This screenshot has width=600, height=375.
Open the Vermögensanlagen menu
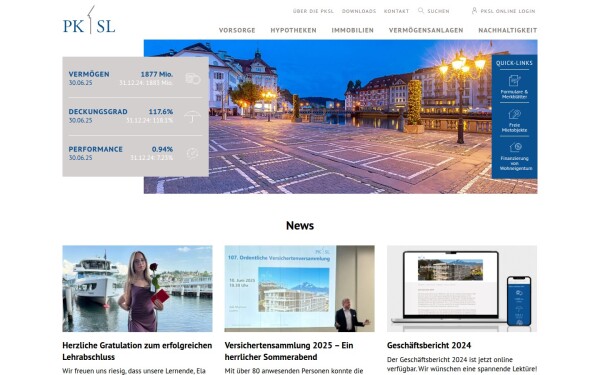(x=426, y=30)
